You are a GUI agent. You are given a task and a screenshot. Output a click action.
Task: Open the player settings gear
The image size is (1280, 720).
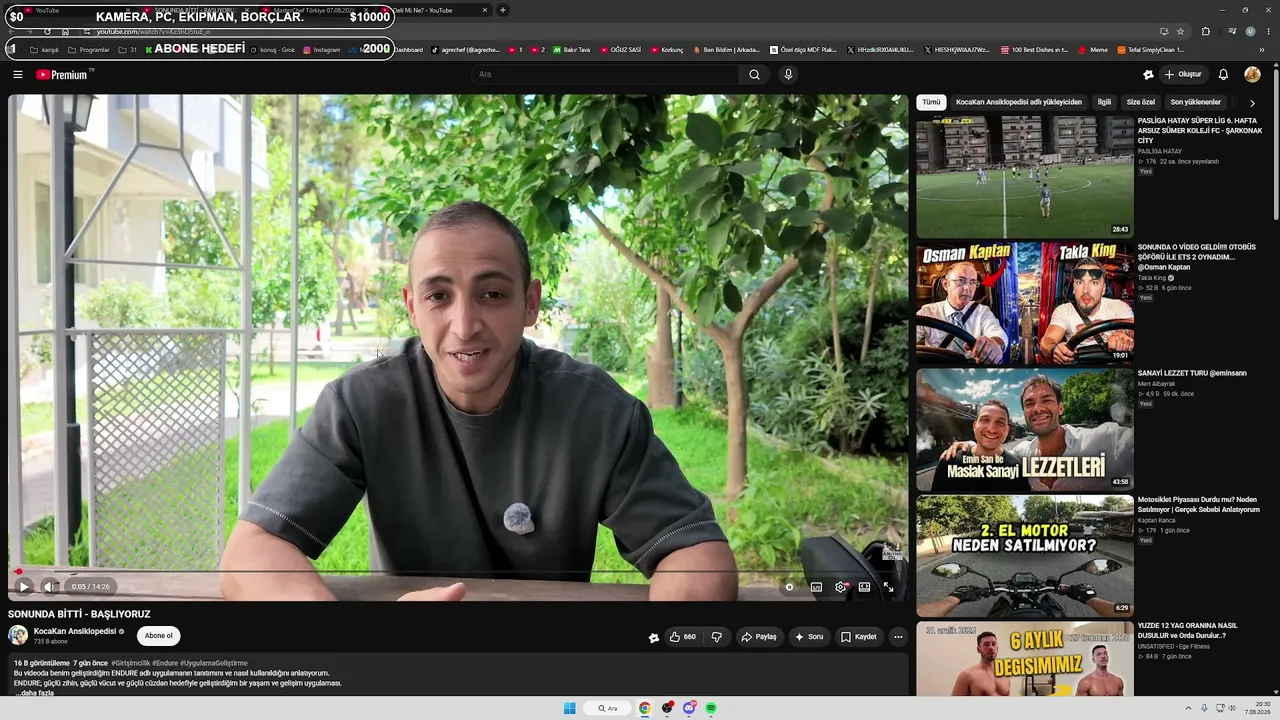[840, 587]
